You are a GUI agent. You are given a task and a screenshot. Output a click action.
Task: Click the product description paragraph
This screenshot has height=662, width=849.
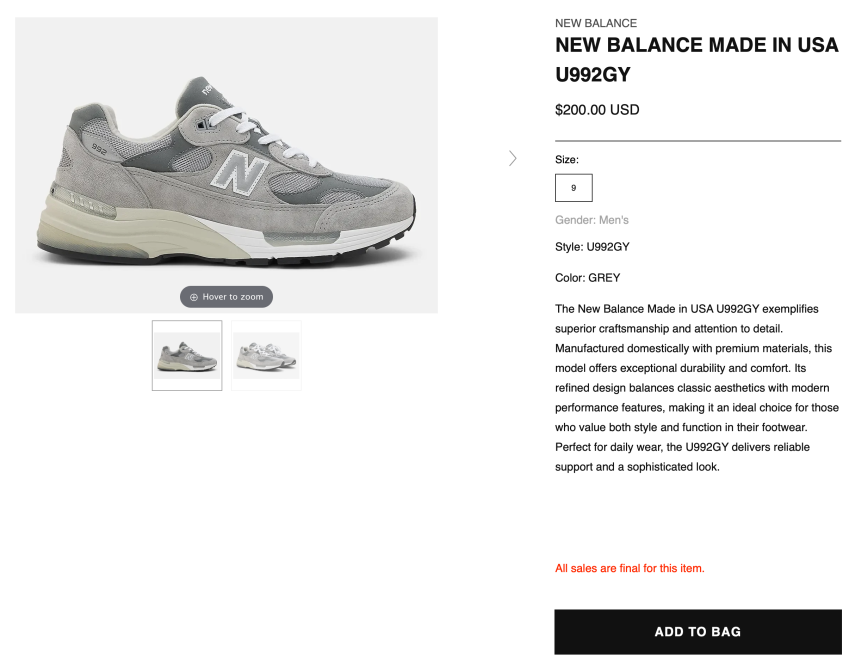pos(697,388)
